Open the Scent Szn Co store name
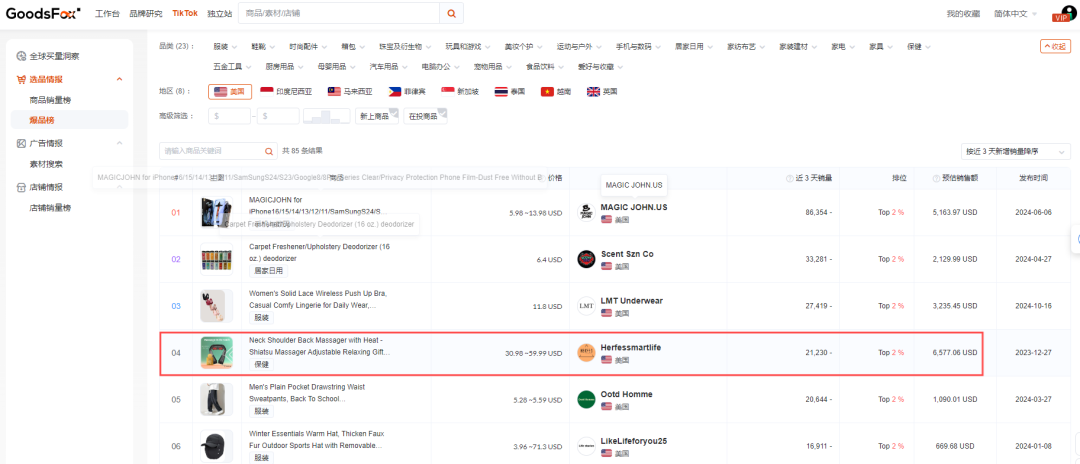This screenshot has width=1080, height=464. pyautogui.click(x=627, y=254)
